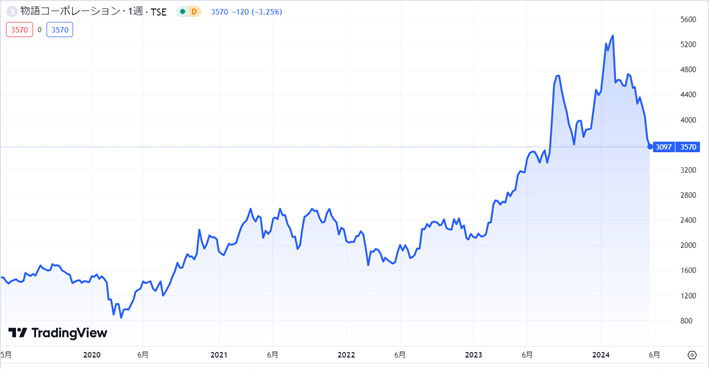
Task: Click the 1200 price axis label
Action: (x=688, y=296)
